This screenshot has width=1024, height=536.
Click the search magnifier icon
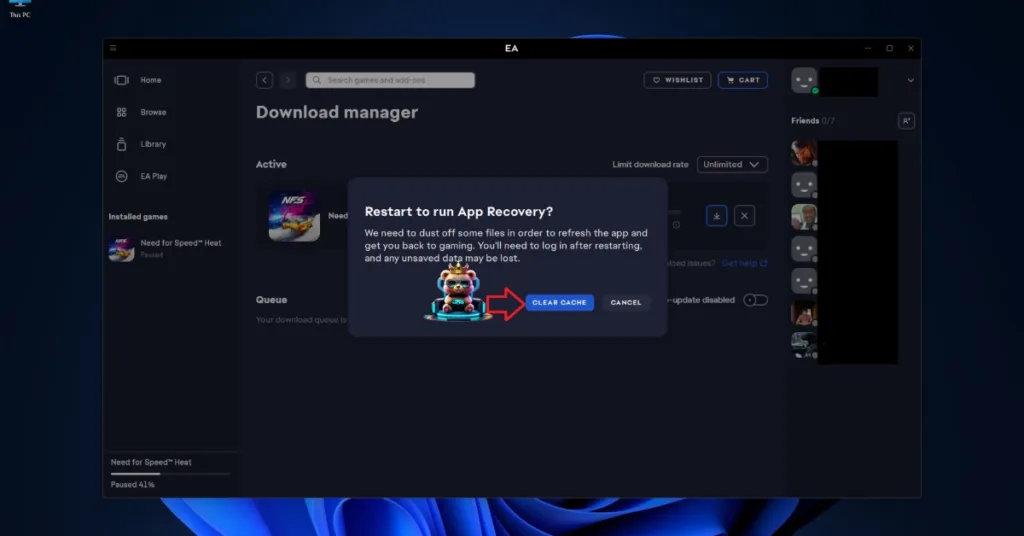point(316,80)
